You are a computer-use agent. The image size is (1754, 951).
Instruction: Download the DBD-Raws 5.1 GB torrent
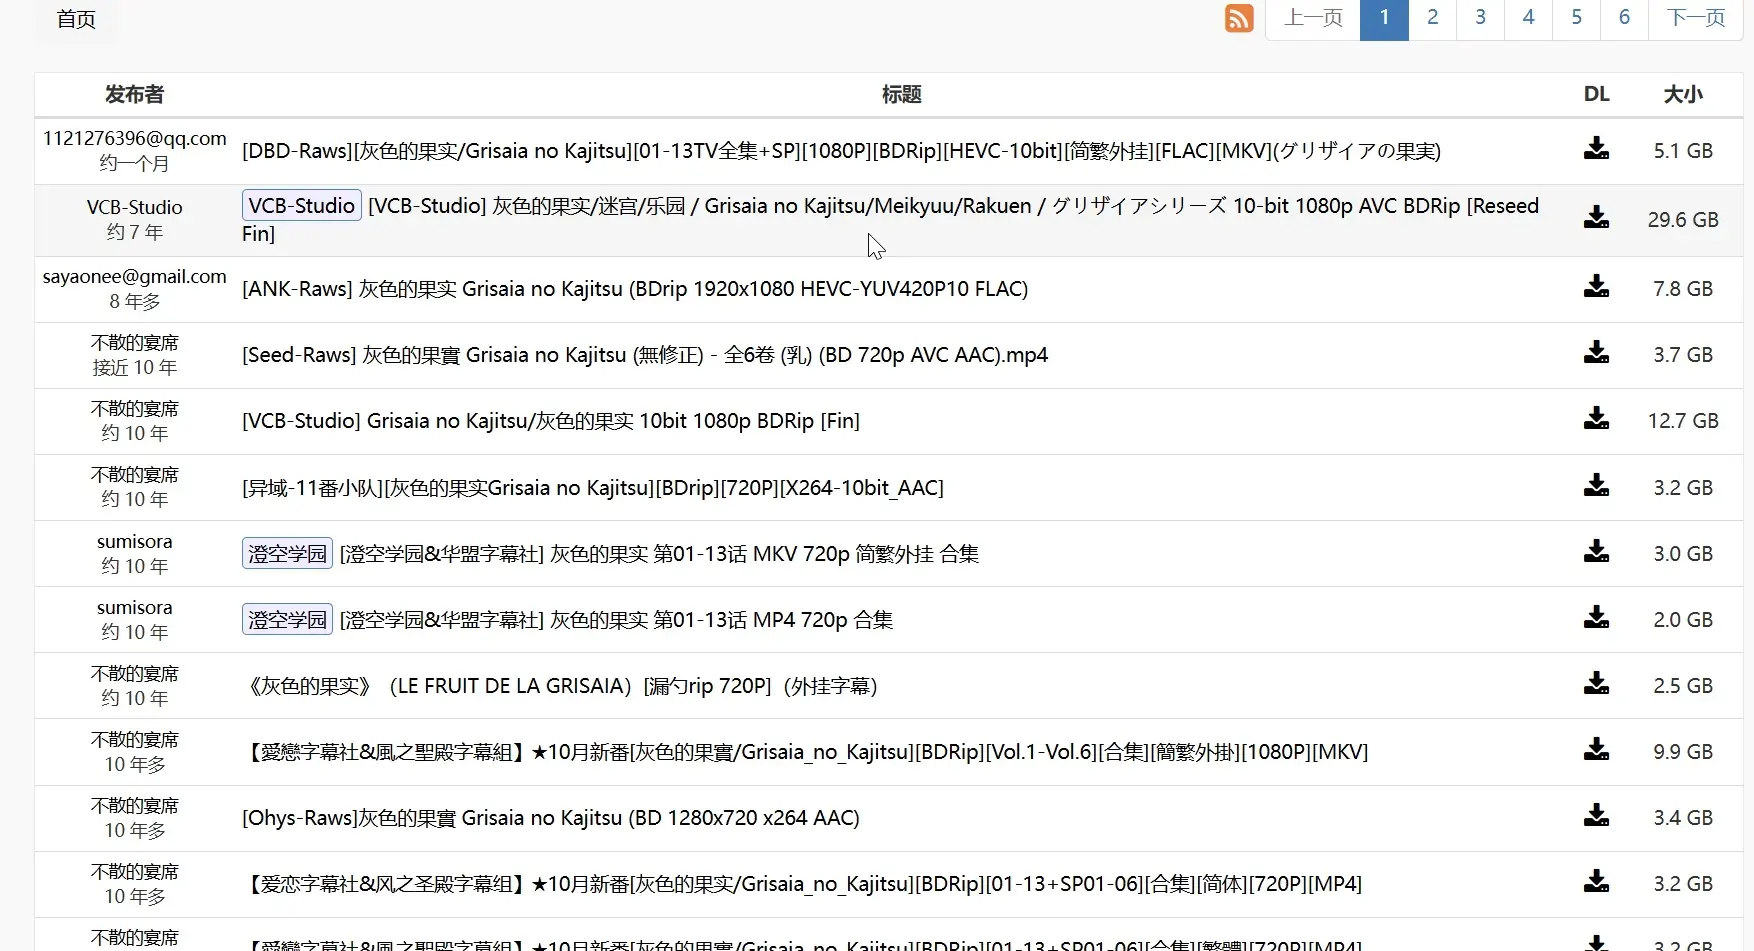tap(1596, 149)
